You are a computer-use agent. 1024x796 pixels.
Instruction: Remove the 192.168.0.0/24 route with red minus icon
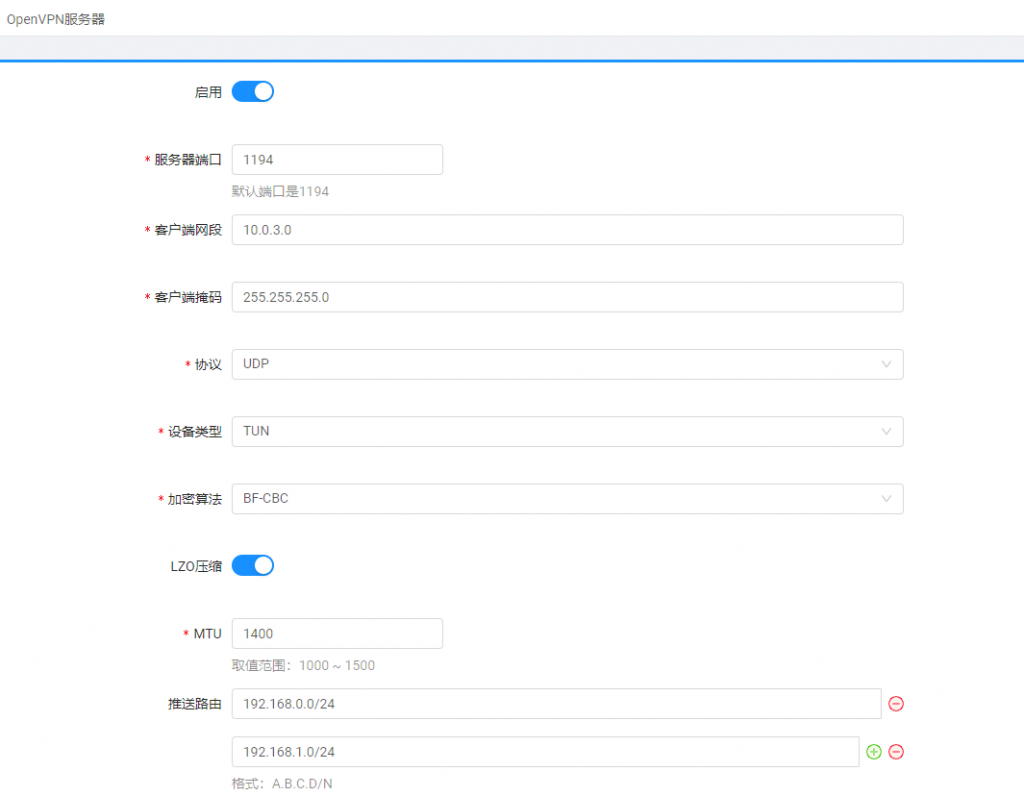pos(896,704)
